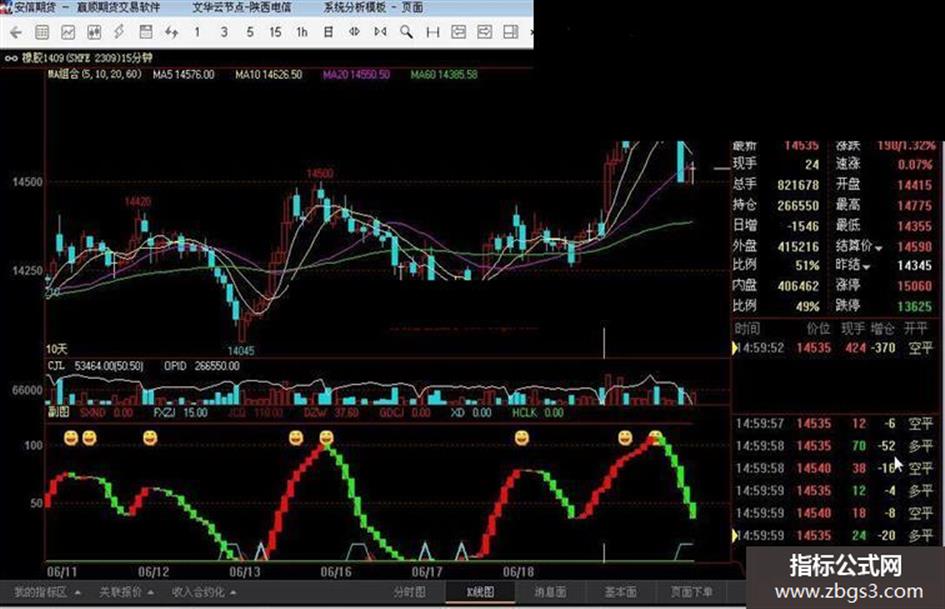Select the K线图 tab
The image size is (945, 609).
coord(480,592)
